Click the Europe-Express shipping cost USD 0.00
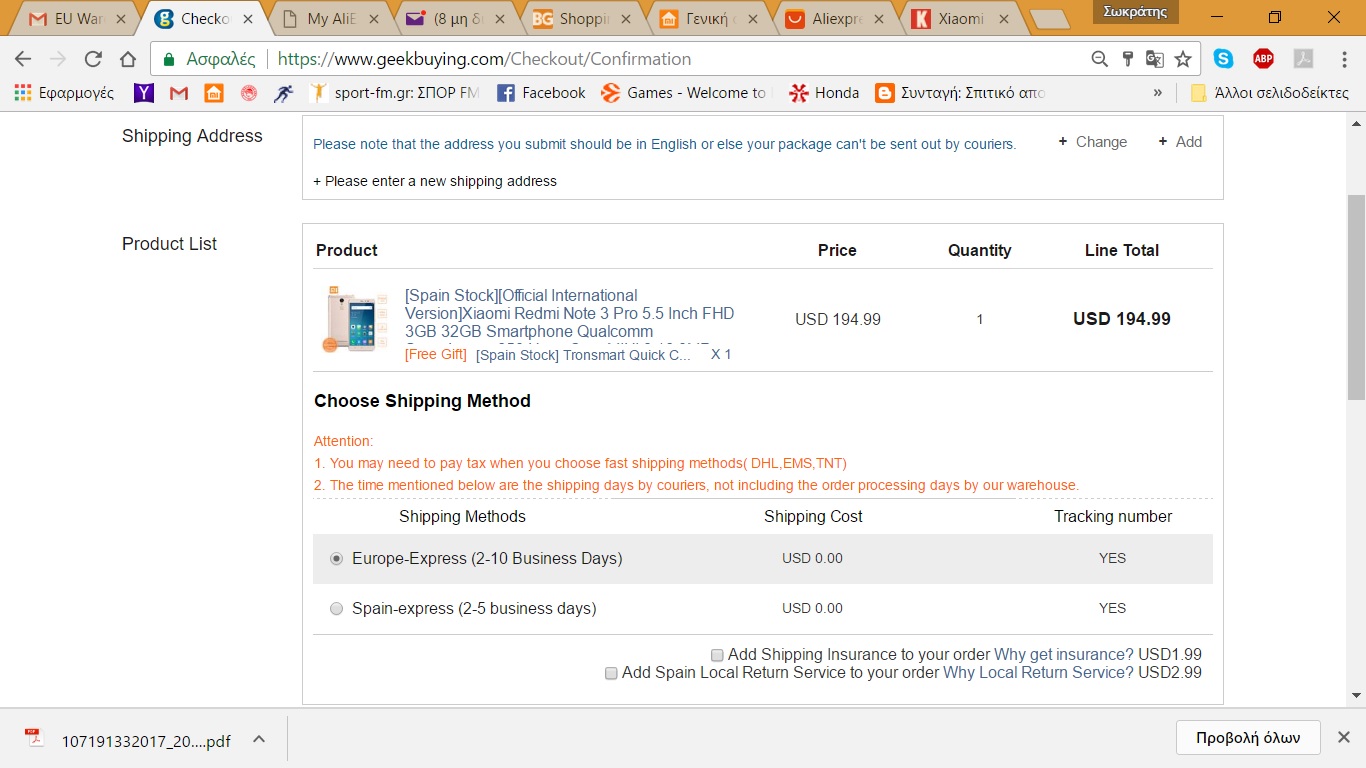Screen dimensions: 1366x768 click(x=812, y=559)
